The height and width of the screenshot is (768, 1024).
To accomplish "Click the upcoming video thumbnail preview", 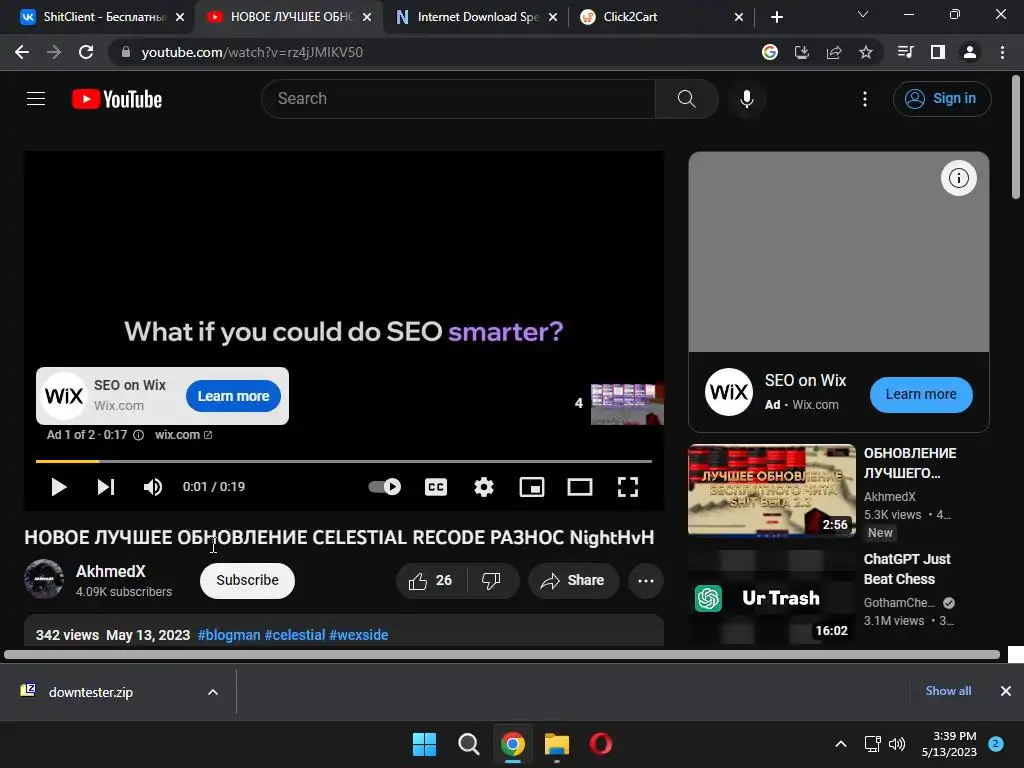I will 627,404.
